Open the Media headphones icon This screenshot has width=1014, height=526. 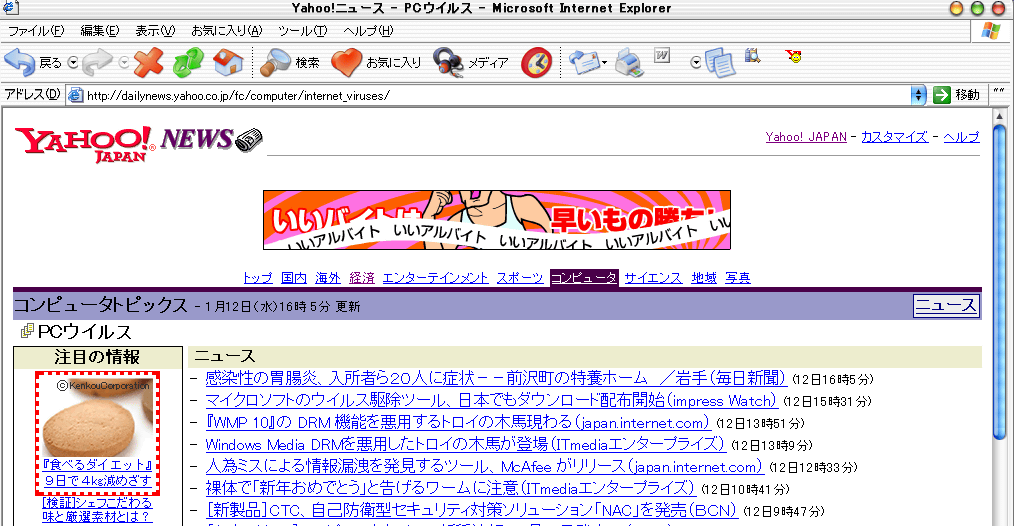click(x=448, y=63)
